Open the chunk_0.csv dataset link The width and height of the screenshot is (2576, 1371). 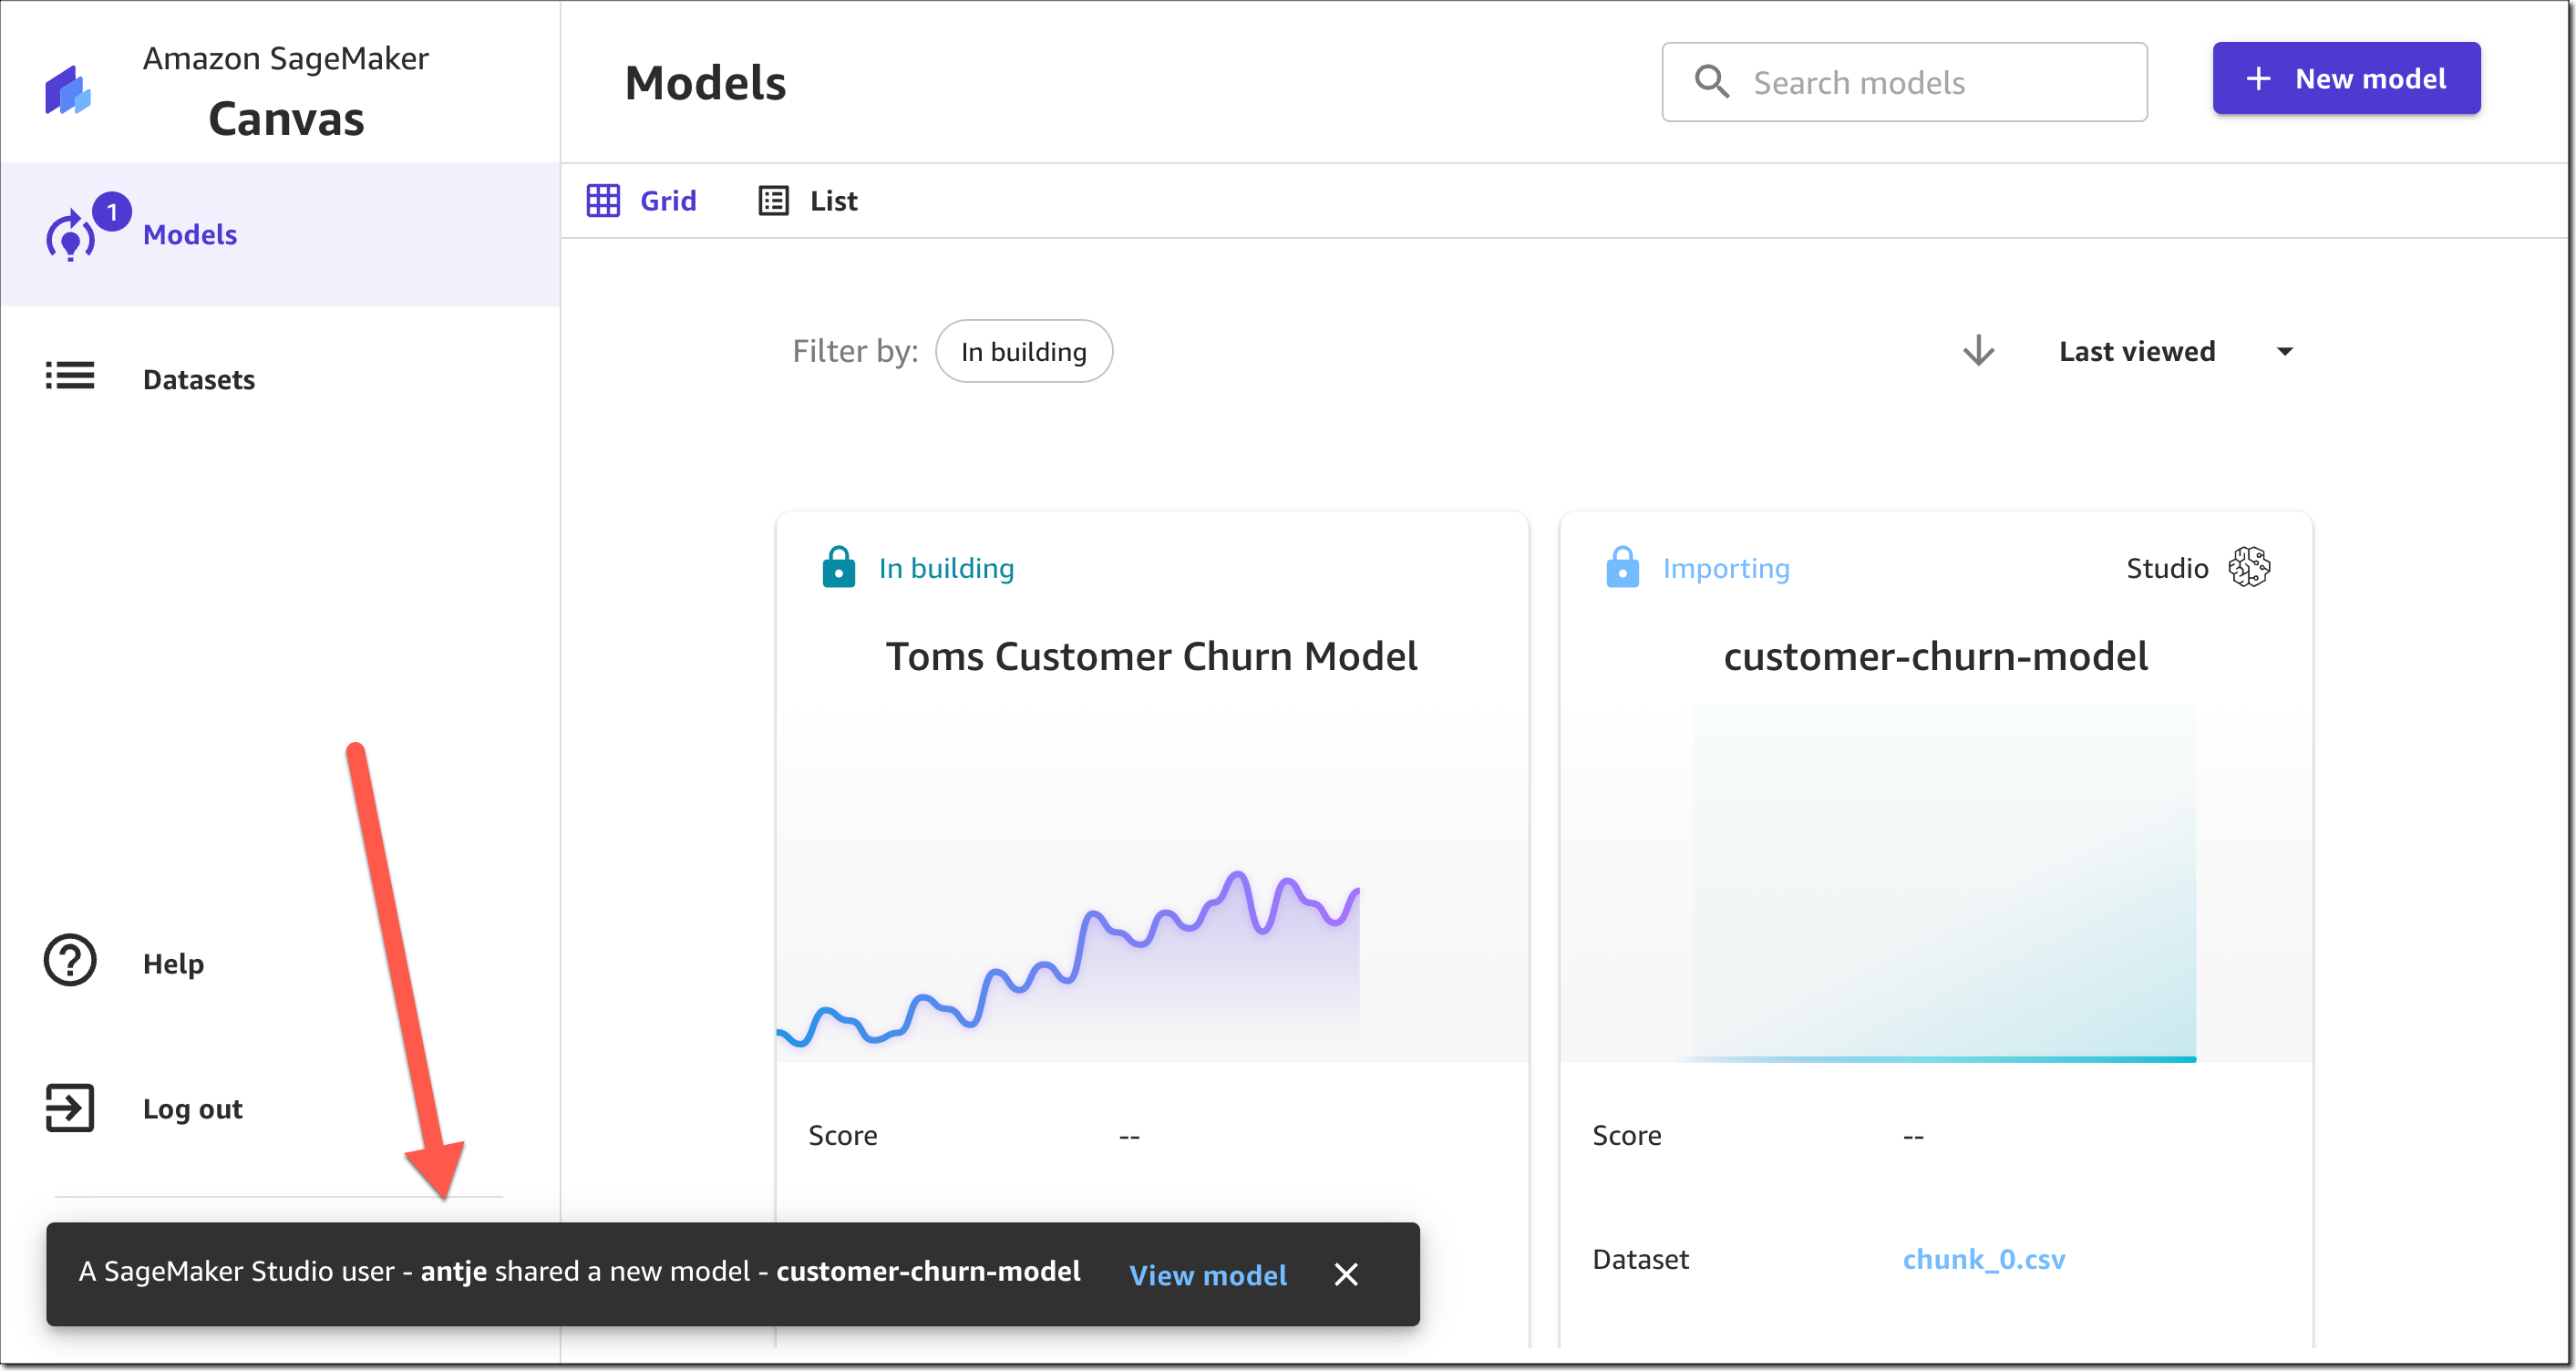1983,1259
